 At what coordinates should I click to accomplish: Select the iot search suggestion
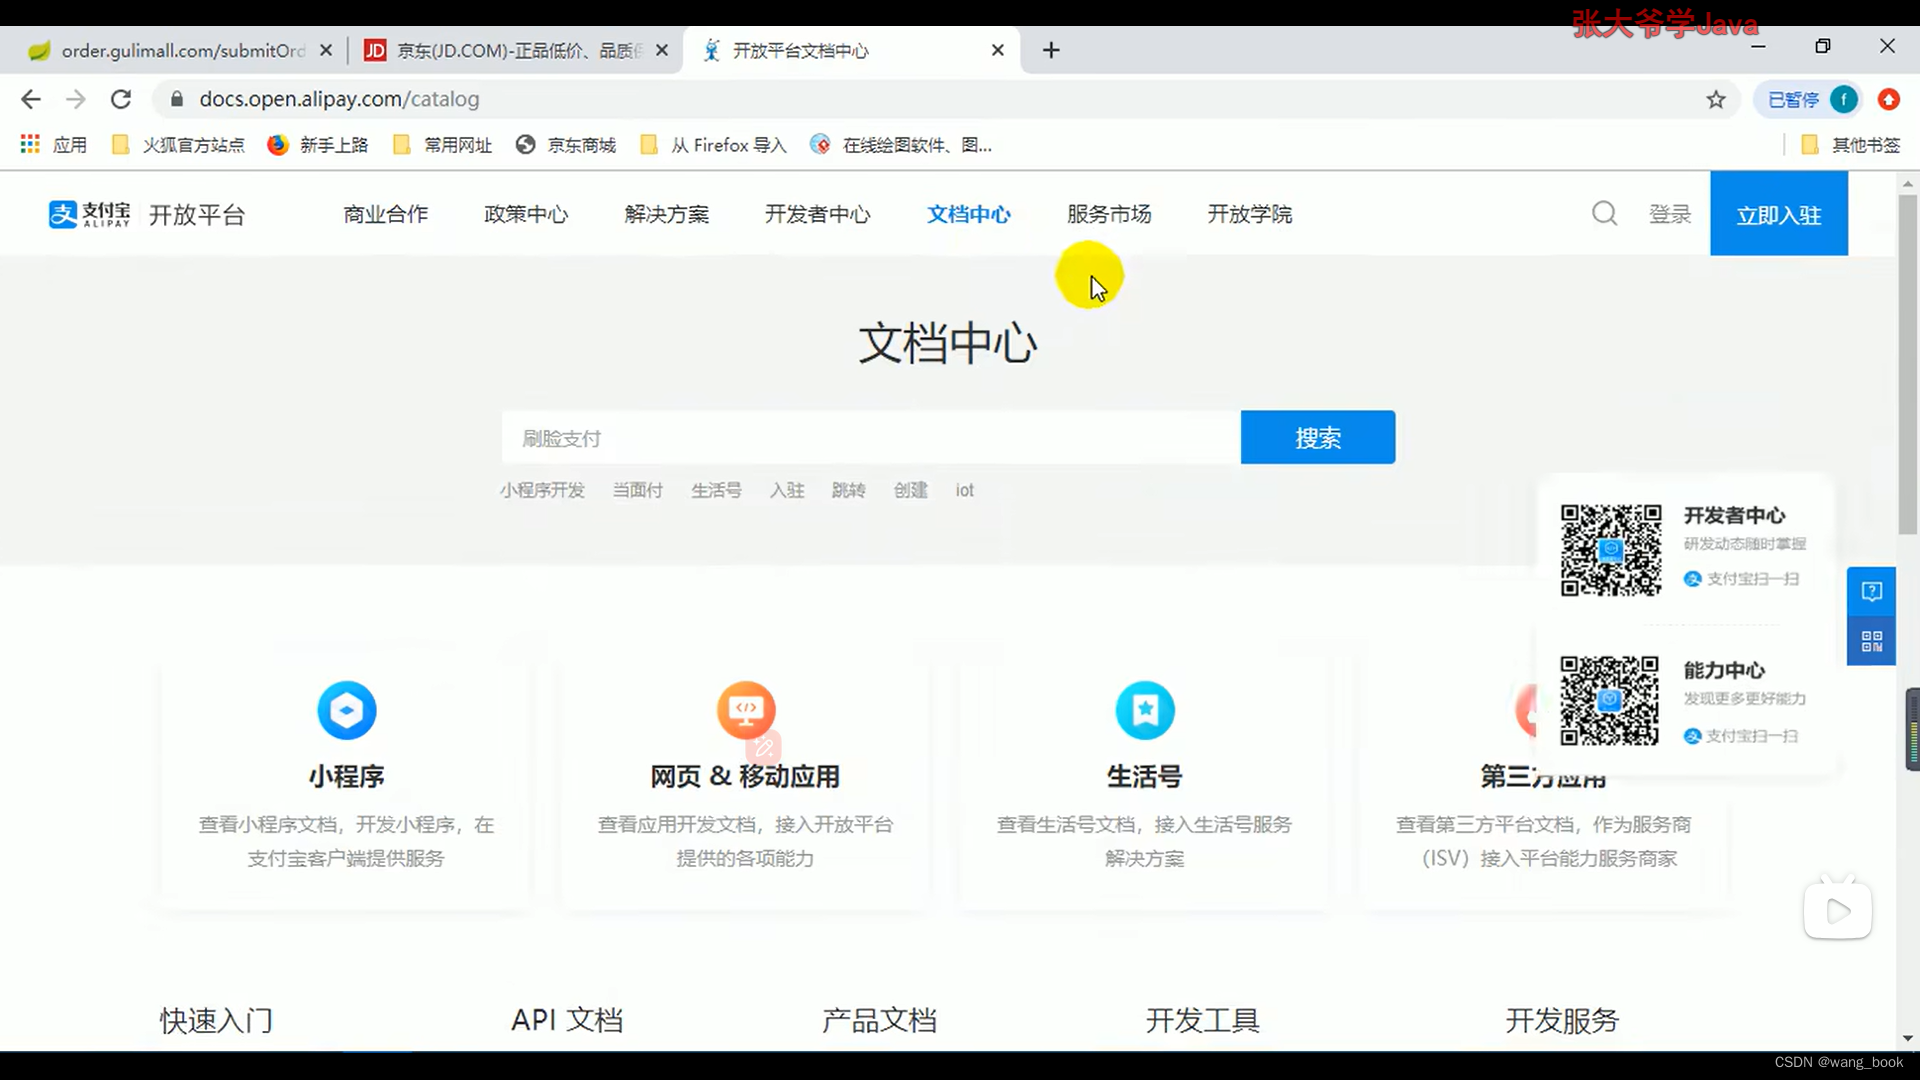[964, 490]
